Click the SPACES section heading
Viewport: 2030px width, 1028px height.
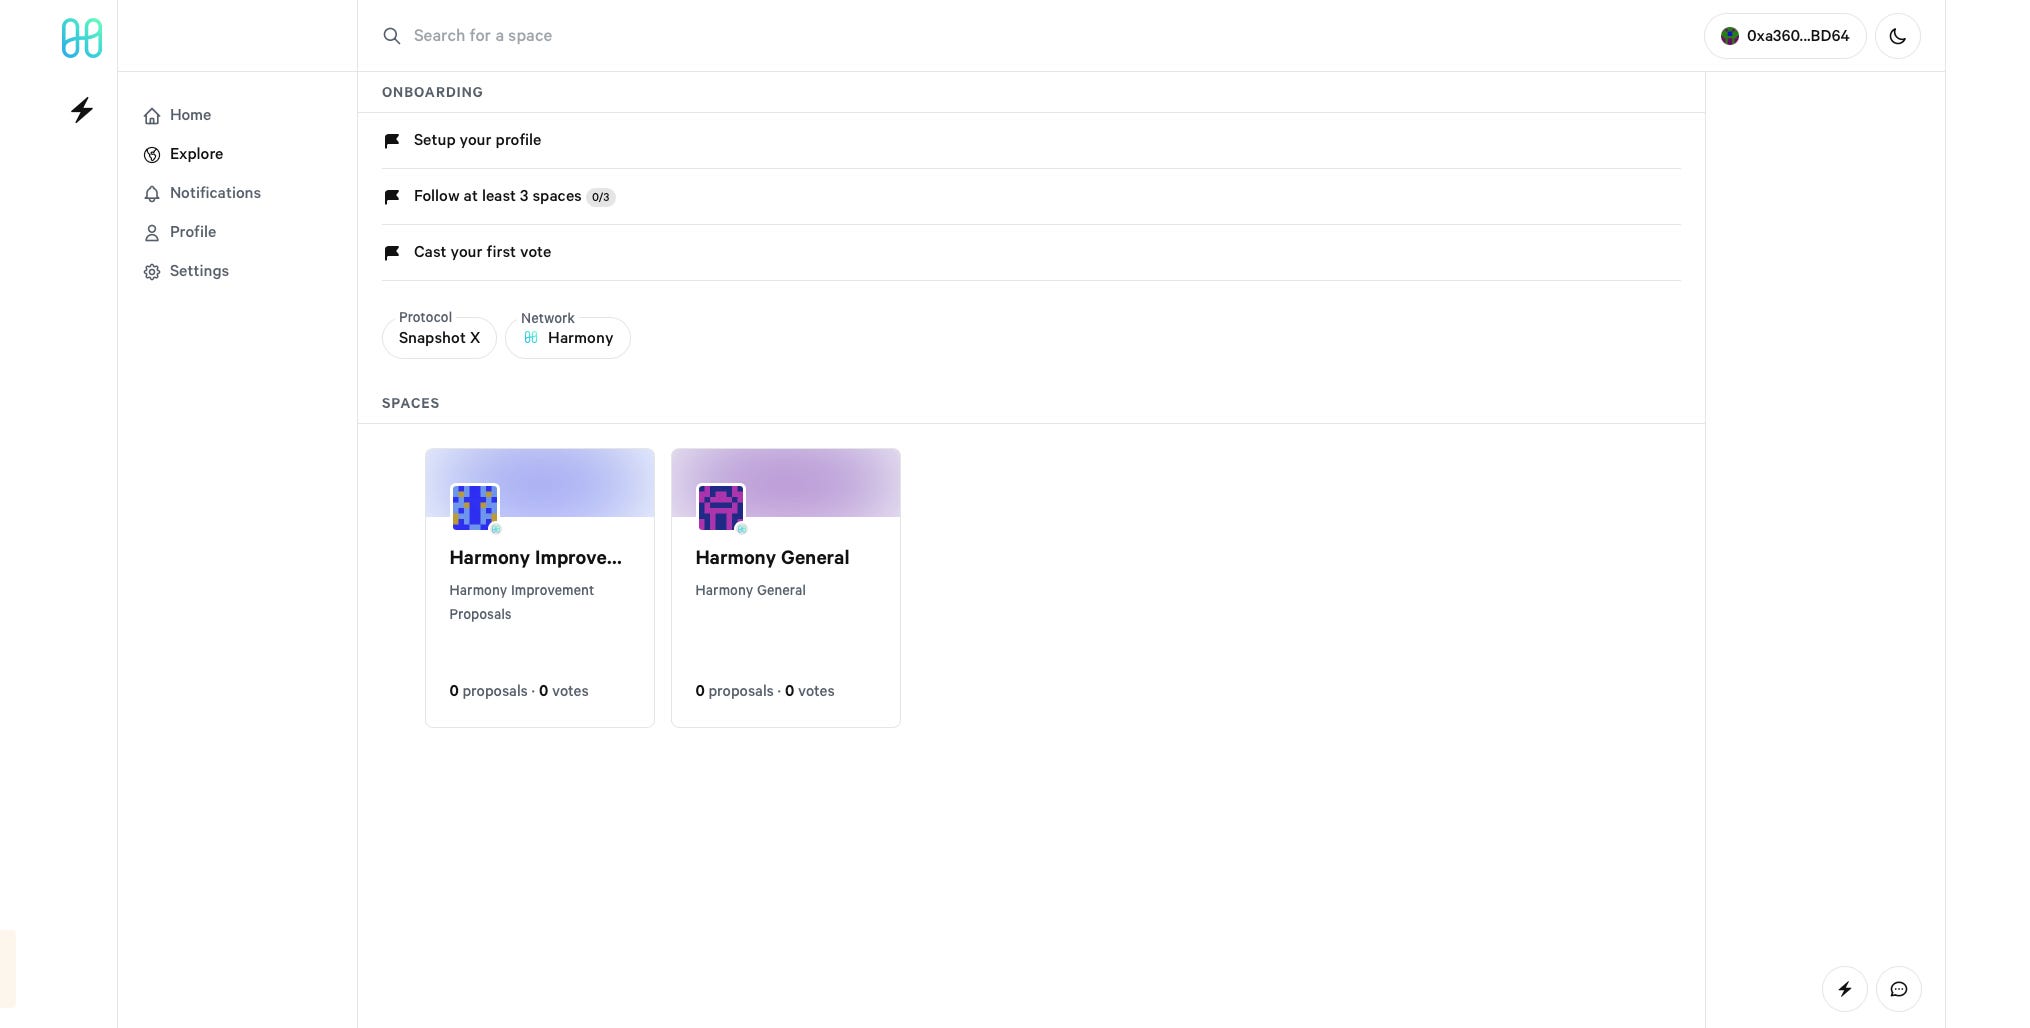410,403
